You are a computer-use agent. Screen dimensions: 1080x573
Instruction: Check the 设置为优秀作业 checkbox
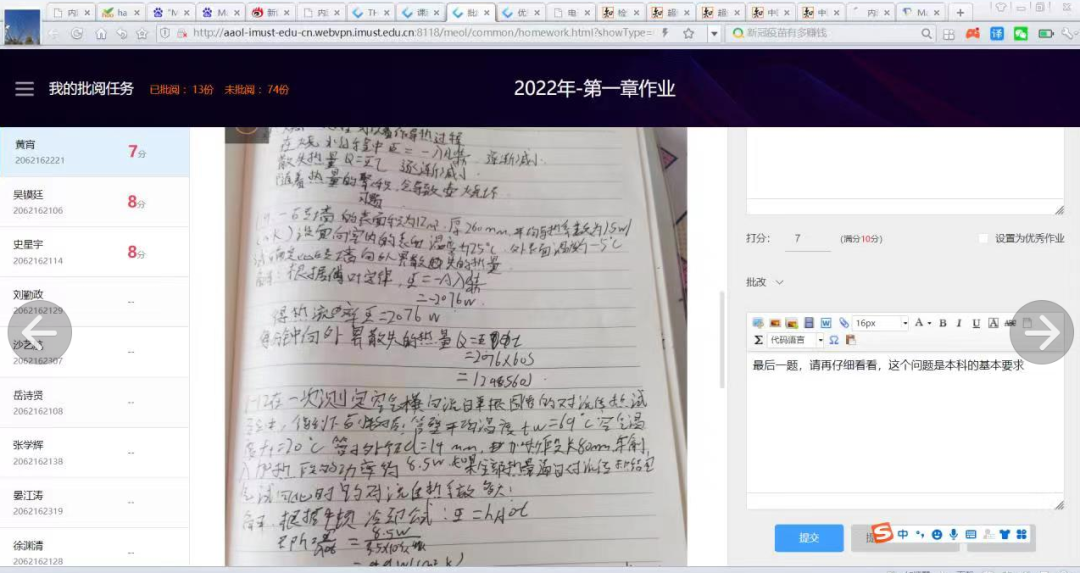[984, 239]
